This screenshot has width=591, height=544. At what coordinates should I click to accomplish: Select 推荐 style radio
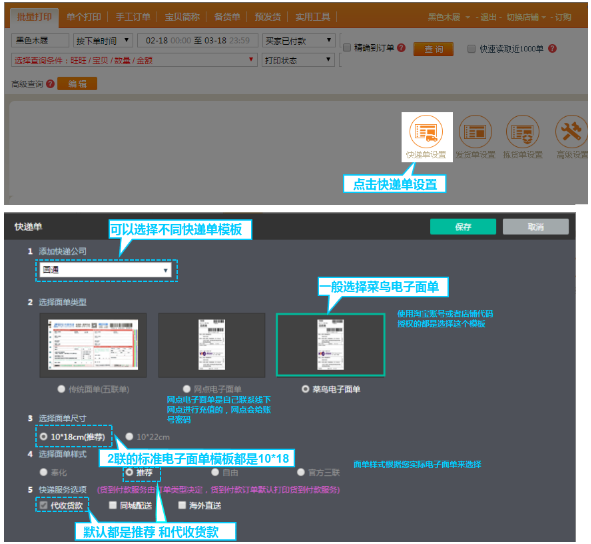pos(129,472)
